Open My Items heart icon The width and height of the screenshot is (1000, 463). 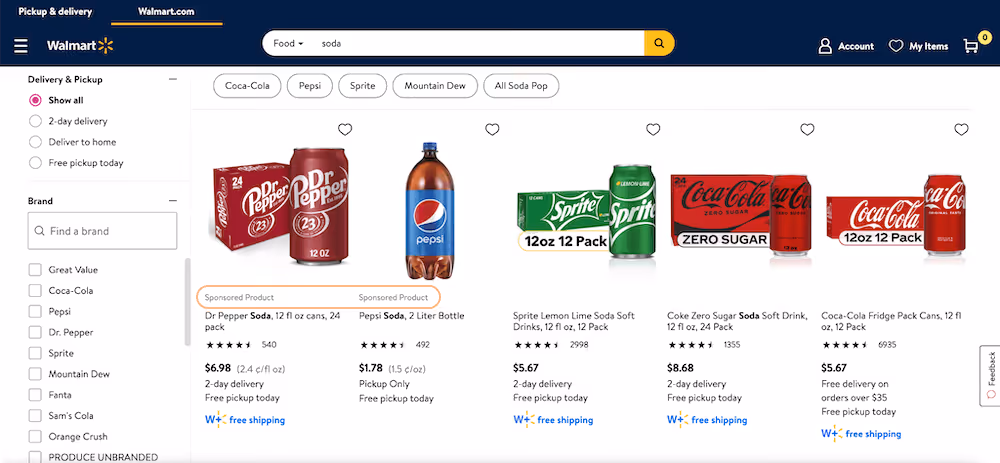(x=895, y=46)
